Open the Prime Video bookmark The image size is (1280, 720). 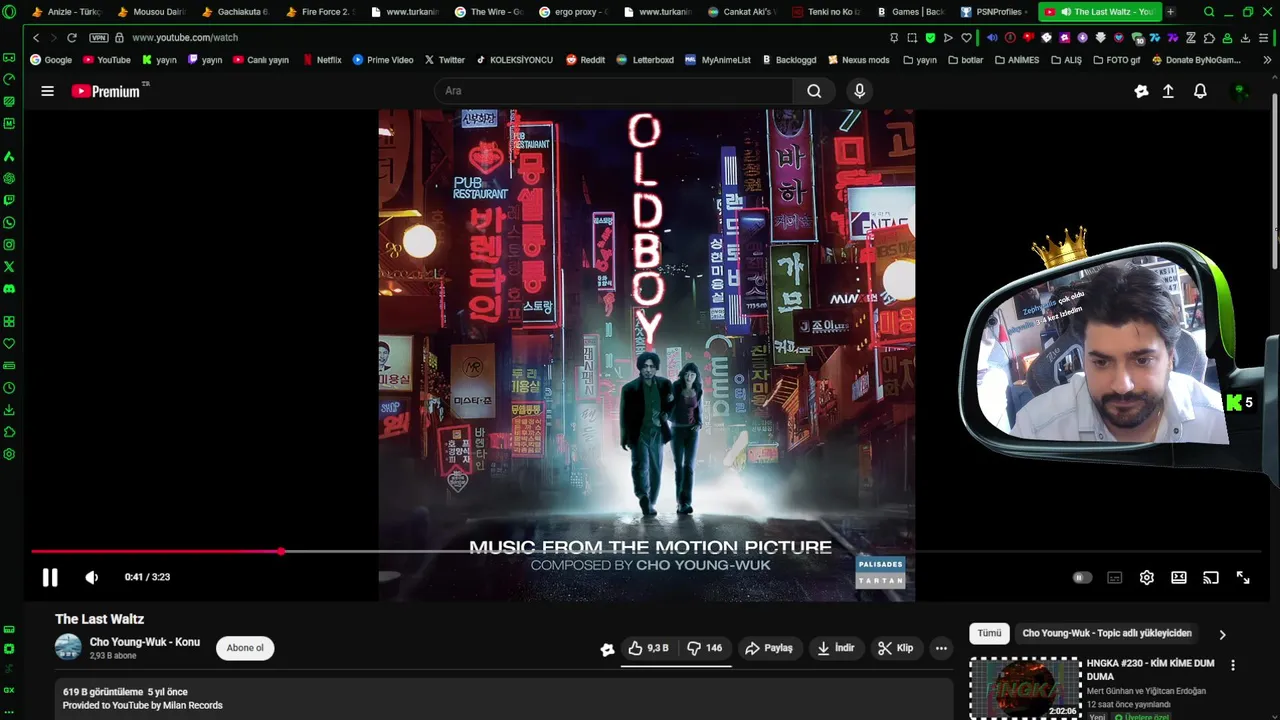(383, 60)
